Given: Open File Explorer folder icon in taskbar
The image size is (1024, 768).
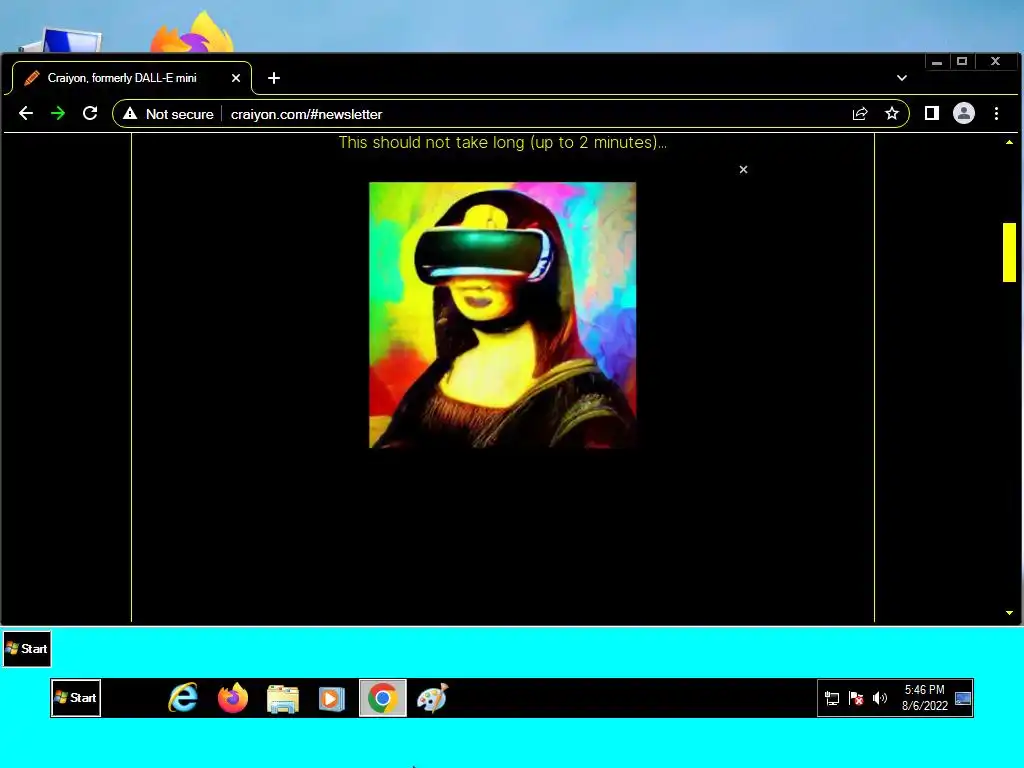Looking at the screenshot, I should tap(283, 699).
